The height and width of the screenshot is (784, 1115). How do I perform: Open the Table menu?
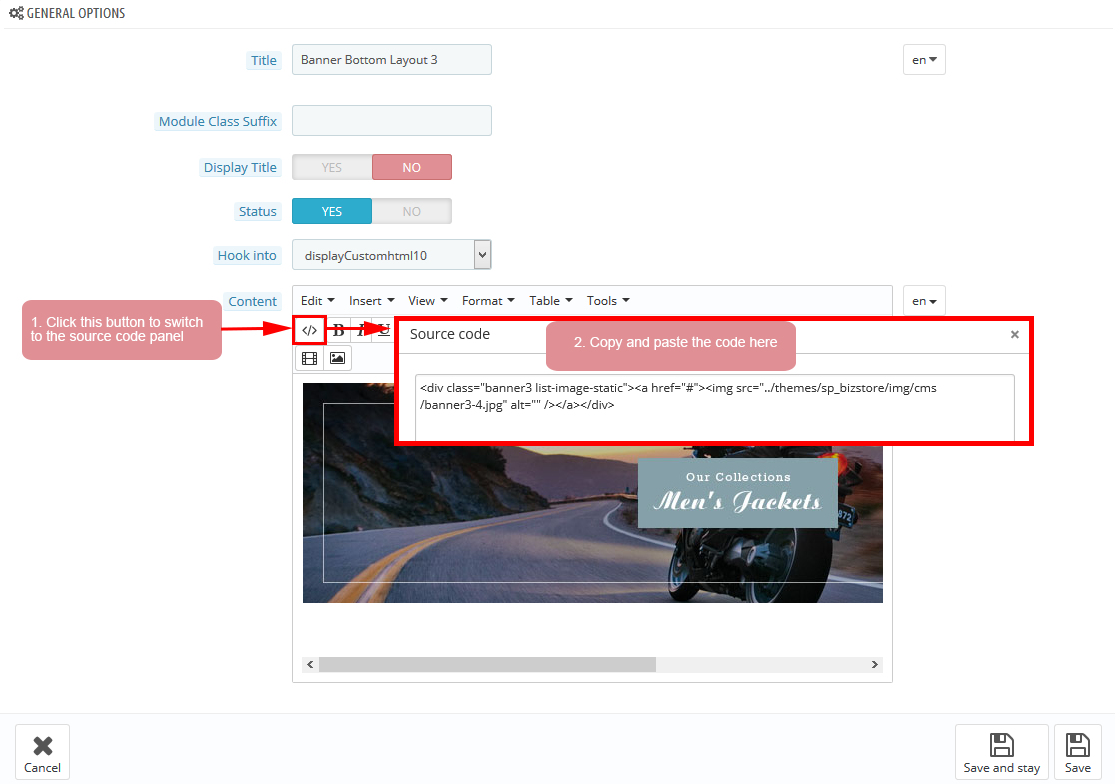coord(550,301)
